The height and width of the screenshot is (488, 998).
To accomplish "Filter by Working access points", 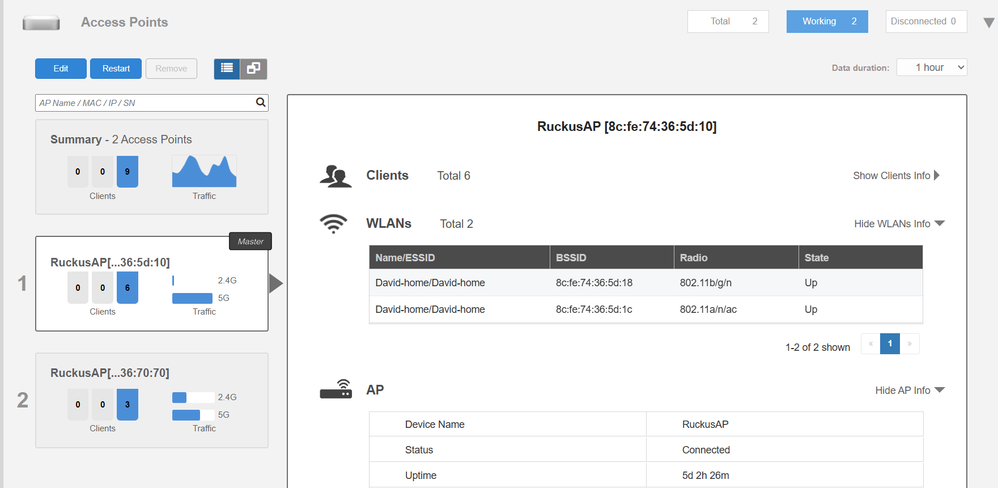I will point(827,21).
